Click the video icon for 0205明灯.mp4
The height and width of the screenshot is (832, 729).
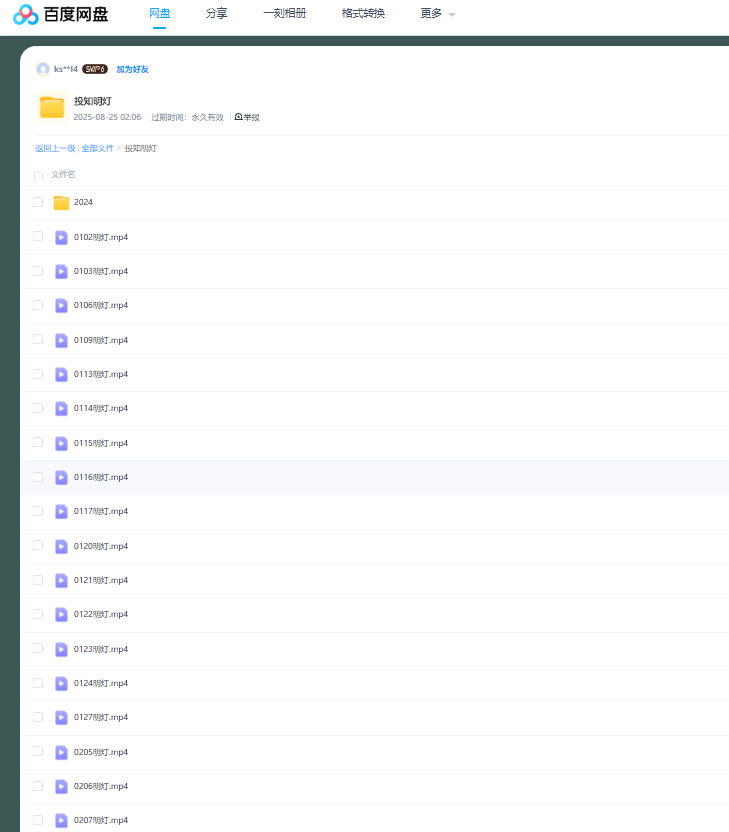pyautogui.click(x=61, y=752)
